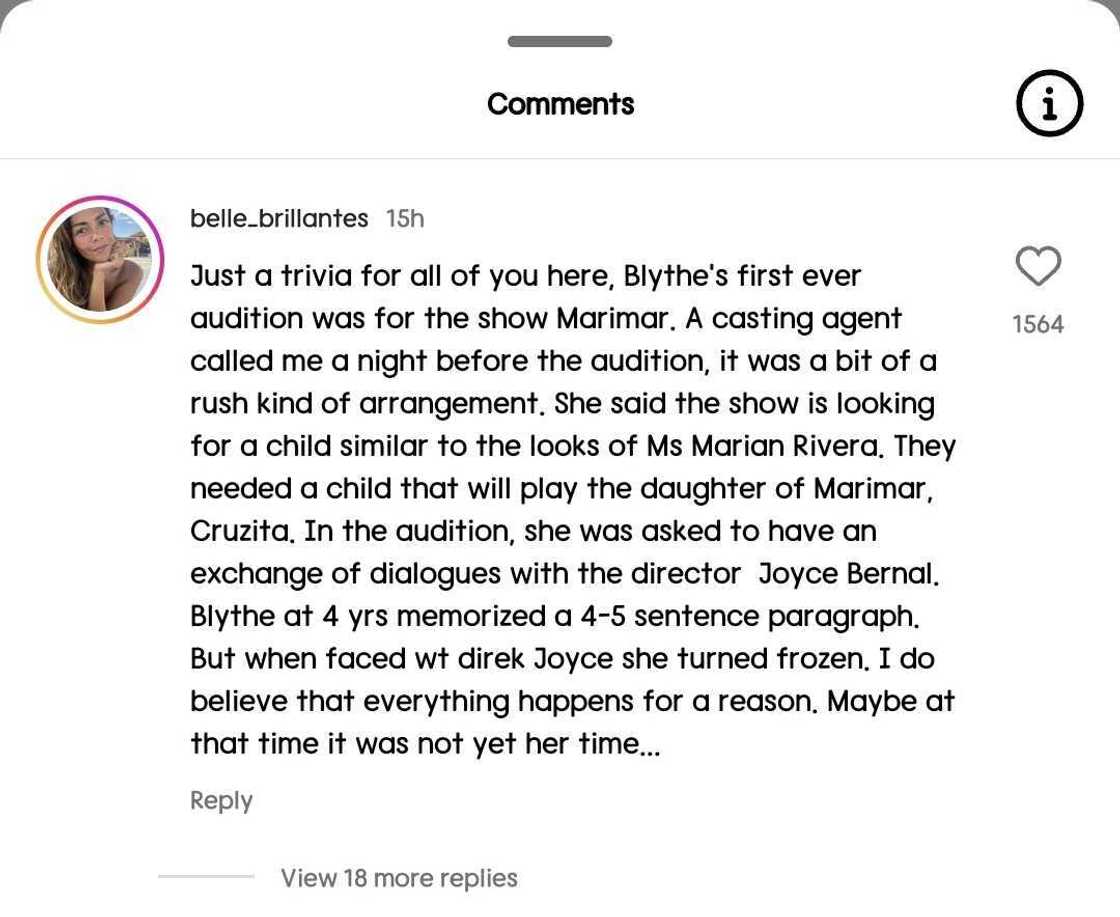The height and width of the screenshot is (917, 1120).
Task: Click the 15h comment timestamp
Action: (405, 218)
